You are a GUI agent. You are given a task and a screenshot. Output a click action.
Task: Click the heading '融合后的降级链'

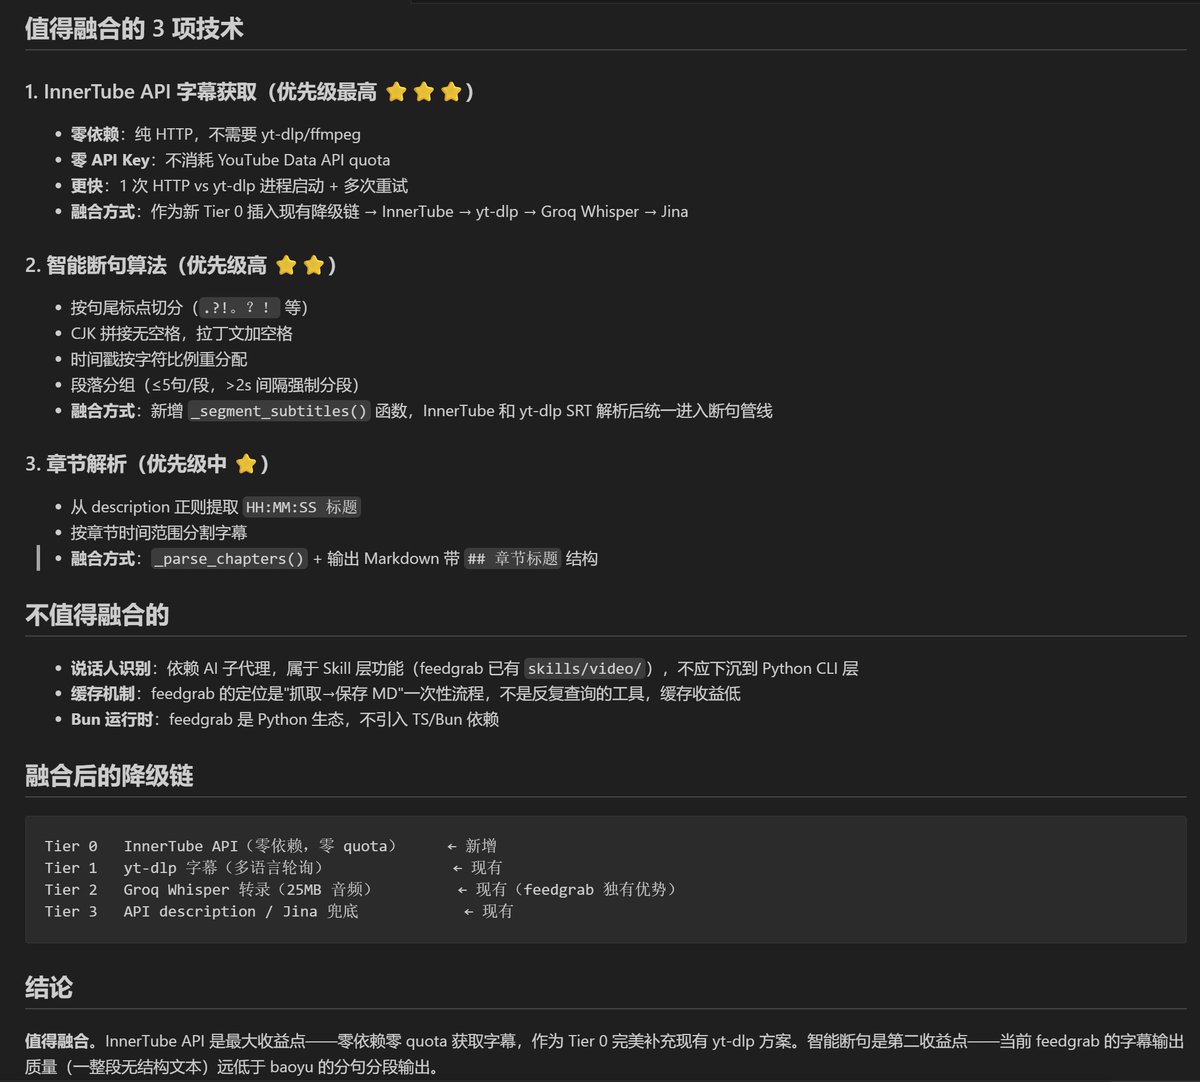pyautogui.click(x=109, y=776)
